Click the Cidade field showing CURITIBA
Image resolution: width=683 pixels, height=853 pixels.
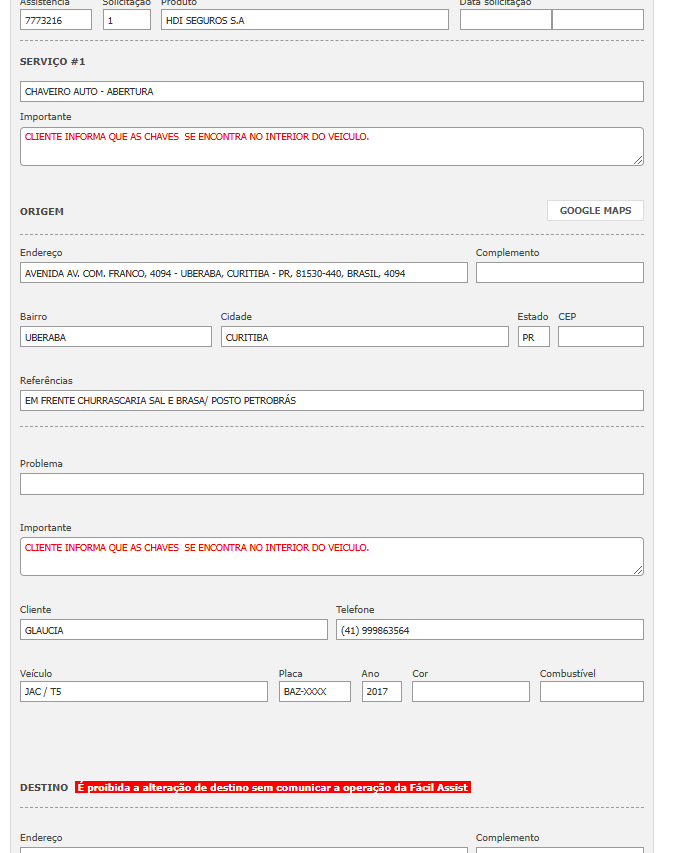364,337
